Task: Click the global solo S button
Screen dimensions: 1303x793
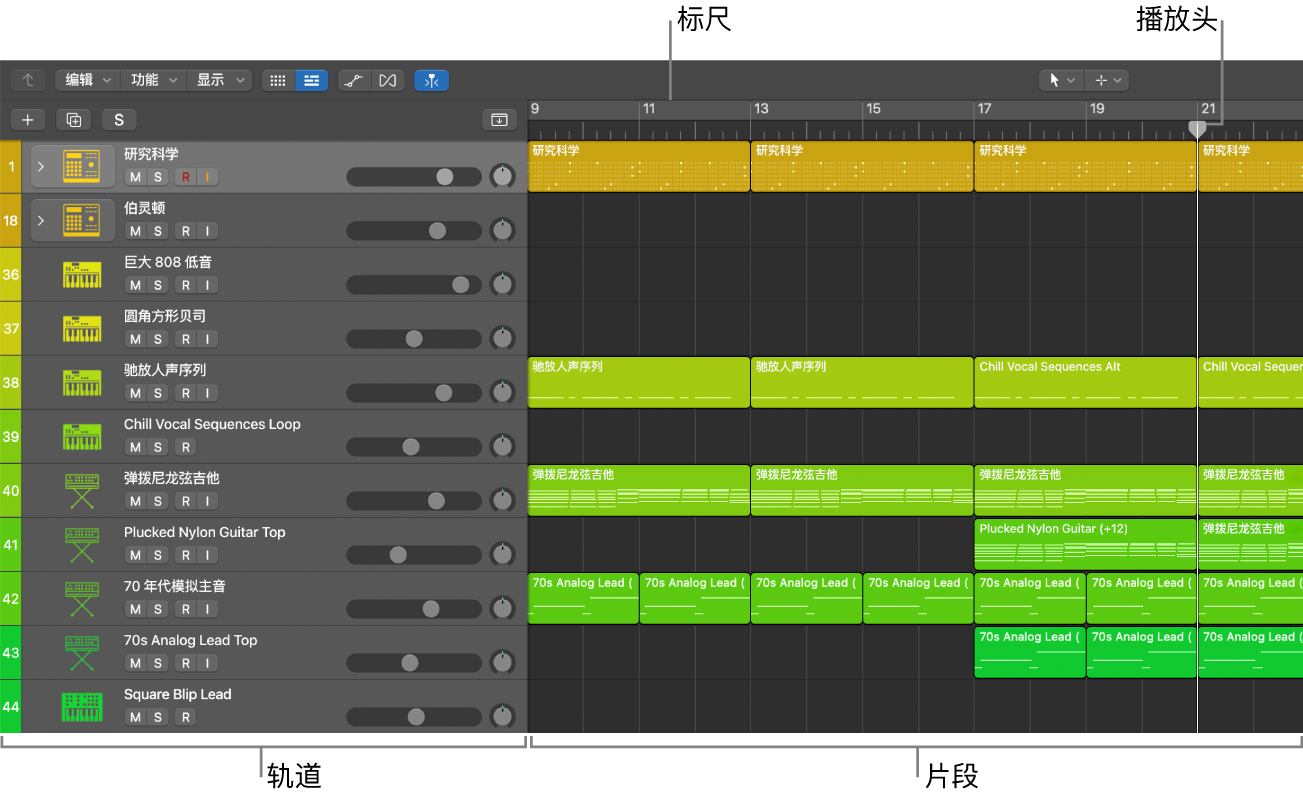Action: coord(119,120)
